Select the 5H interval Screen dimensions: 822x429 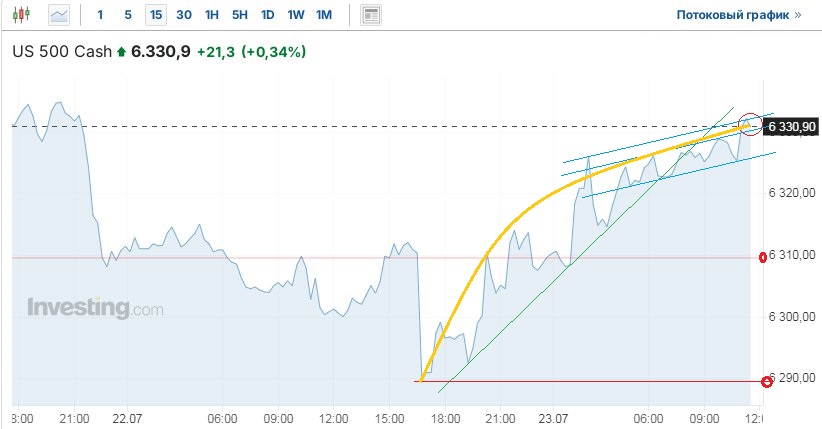[240, 15]
